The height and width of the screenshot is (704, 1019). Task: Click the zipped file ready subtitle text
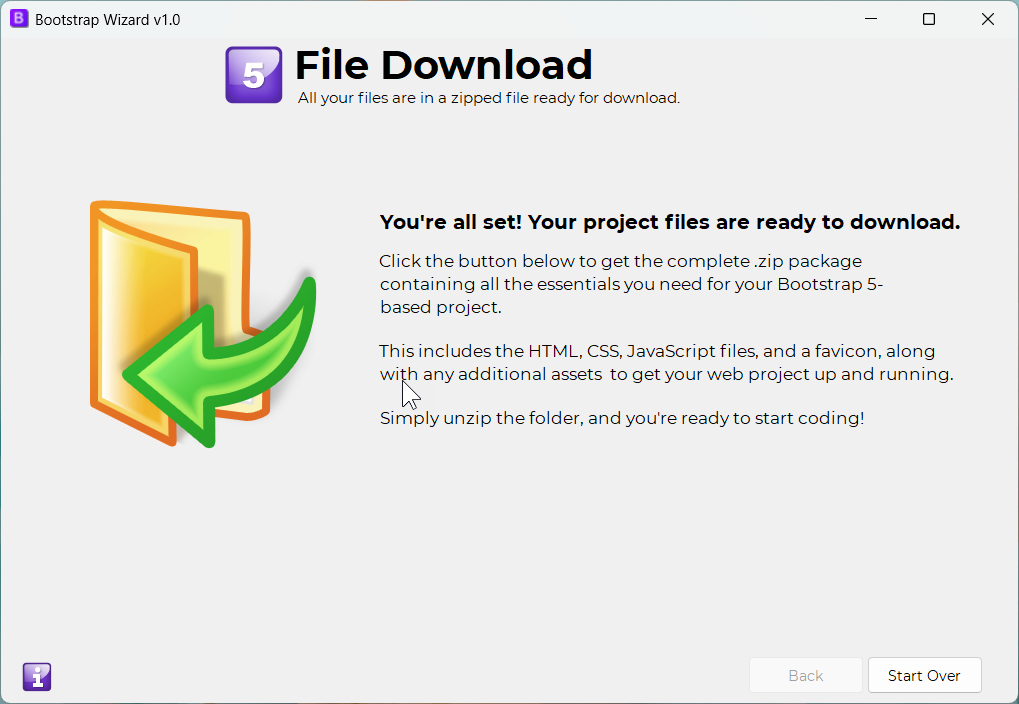click(489, 98)
